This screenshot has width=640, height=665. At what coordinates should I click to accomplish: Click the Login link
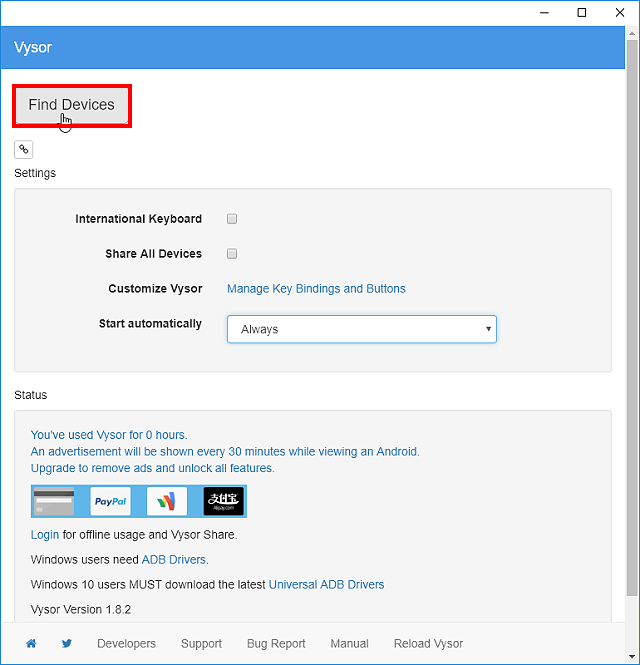click(x=45, y=535)
